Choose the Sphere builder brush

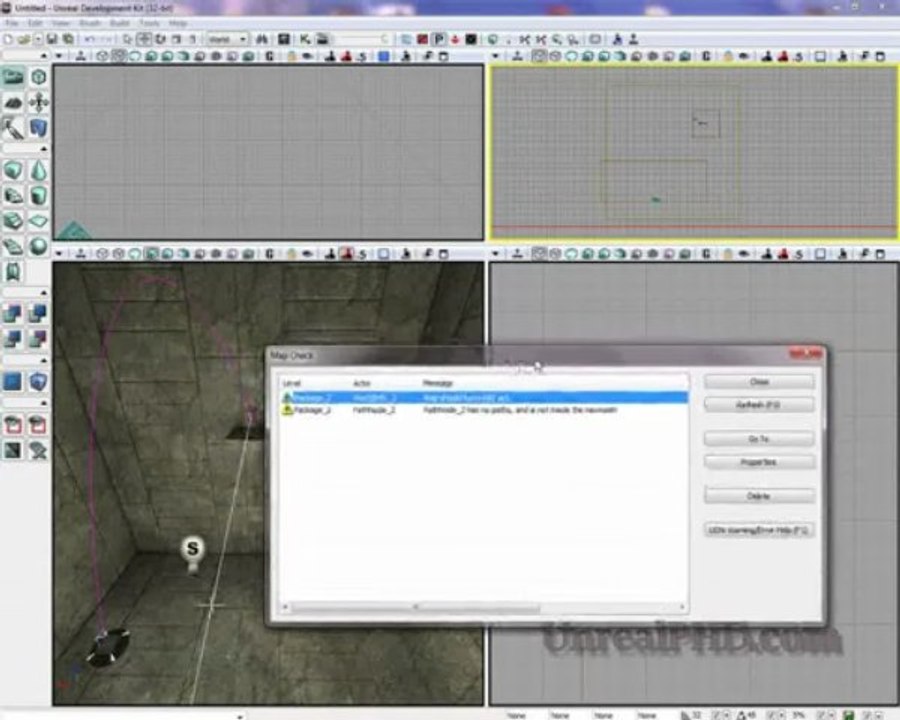[x=38, y=246]
